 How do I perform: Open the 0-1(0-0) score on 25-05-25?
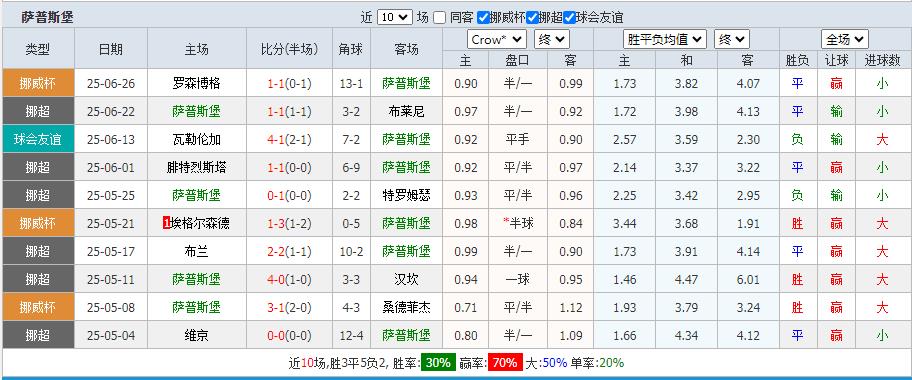coord(289,195)
